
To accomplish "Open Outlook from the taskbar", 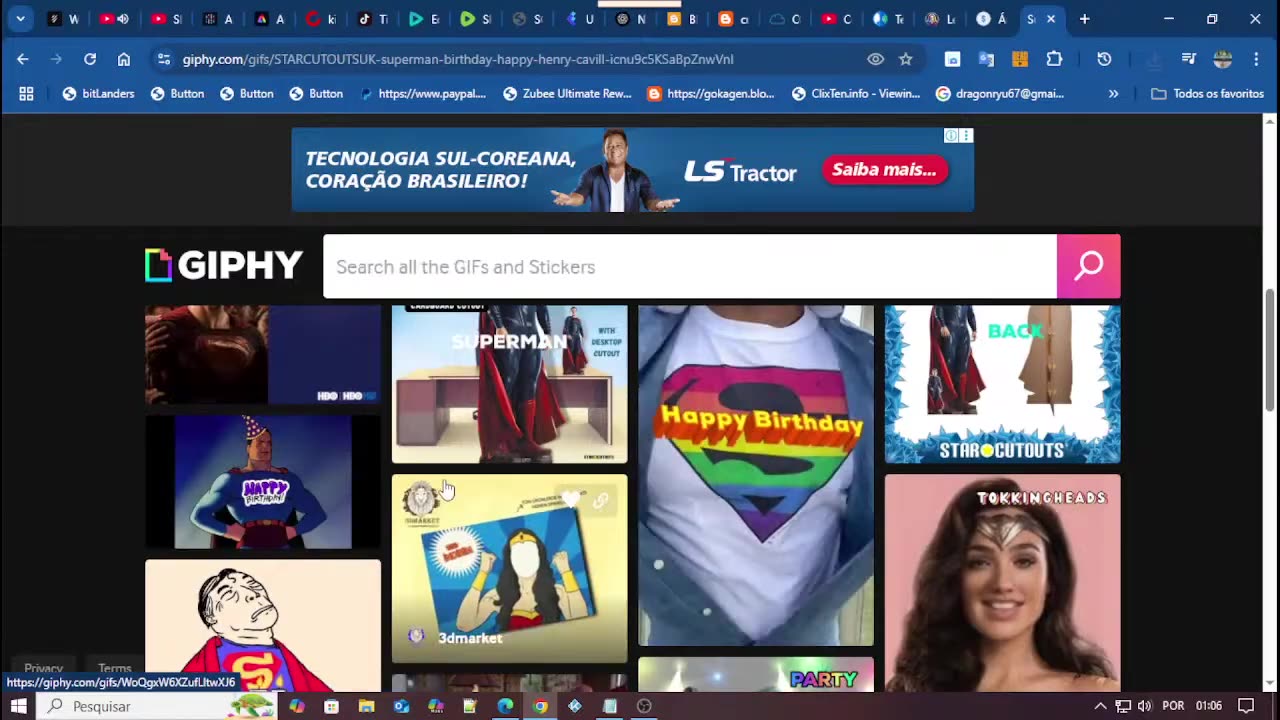I will point(401,706).
